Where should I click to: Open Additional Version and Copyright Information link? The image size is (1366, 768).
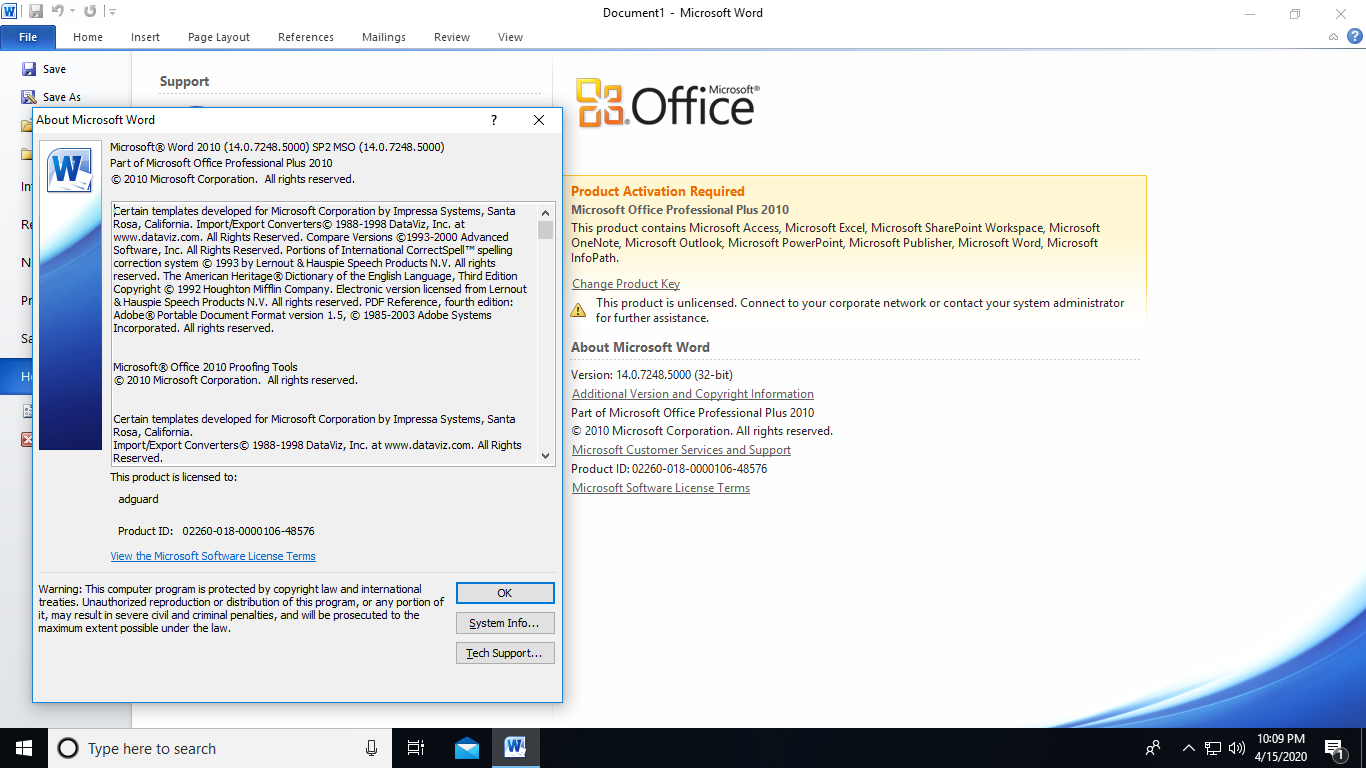tap(693, 394)
